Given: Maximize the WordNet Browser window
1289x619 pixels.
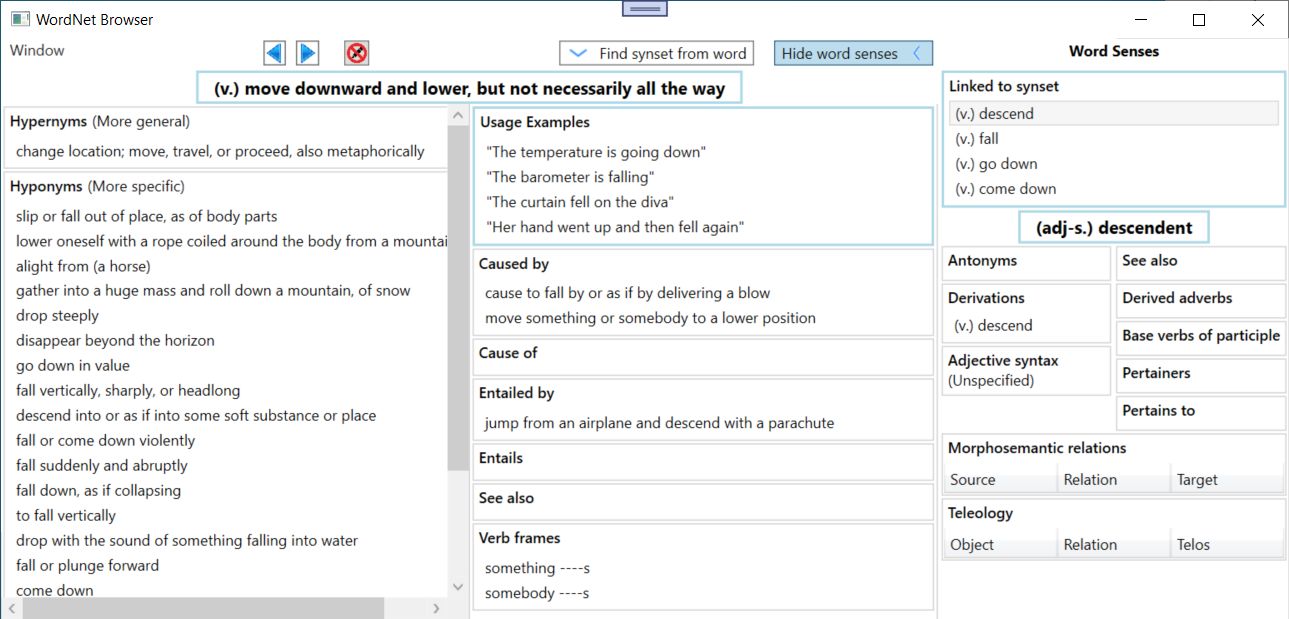Looking at the screenshot, I should pyautogui.click(x=1199, y=20).
